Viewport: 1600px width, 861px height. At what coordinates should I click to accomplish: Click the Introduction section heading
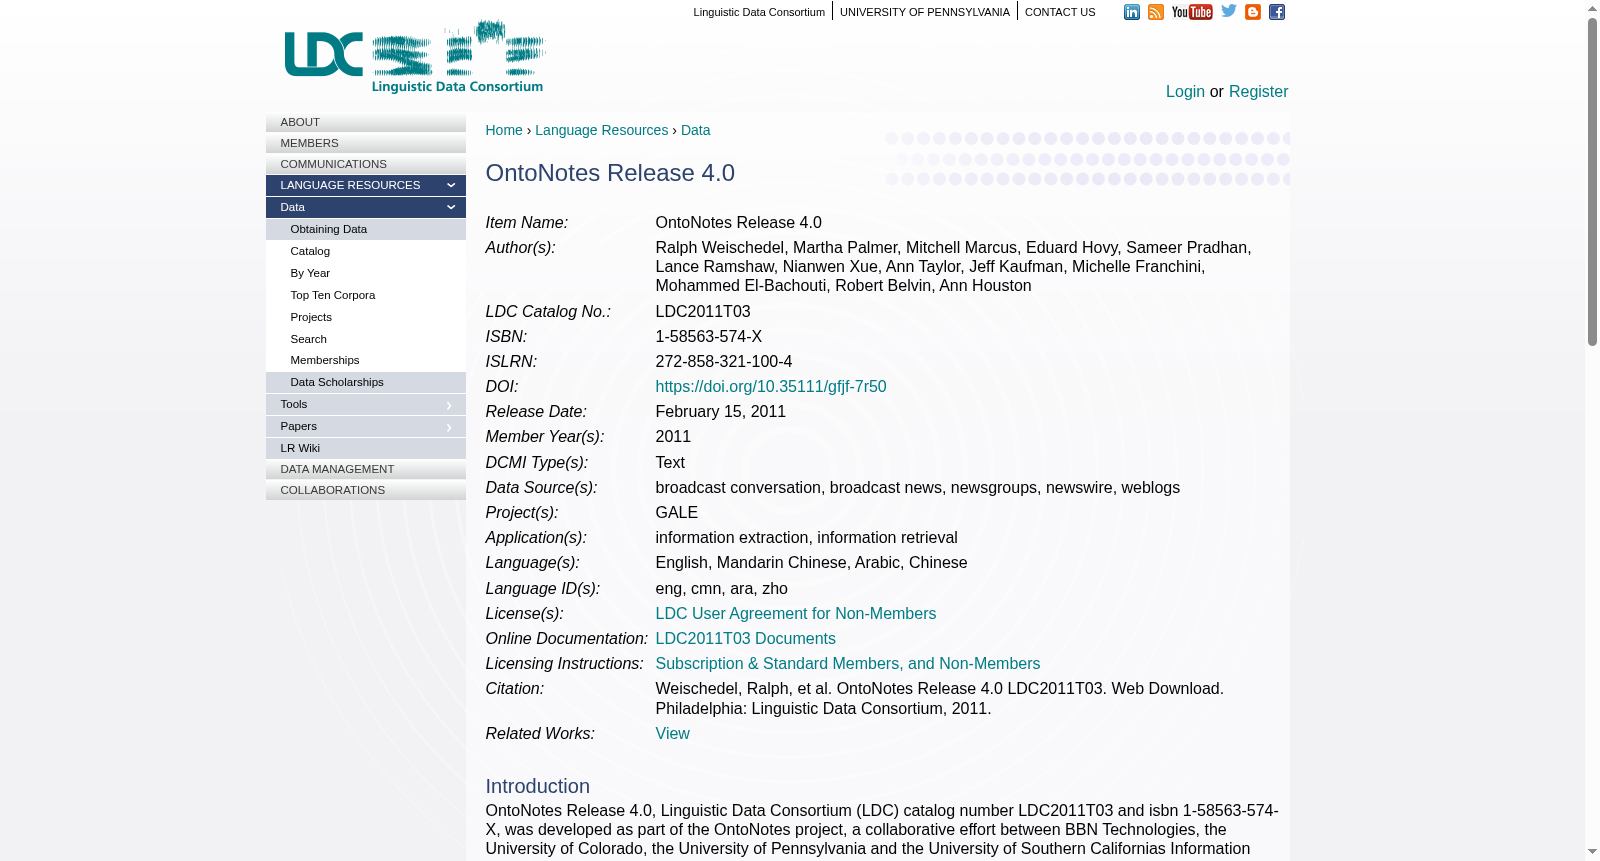point(538,786)
